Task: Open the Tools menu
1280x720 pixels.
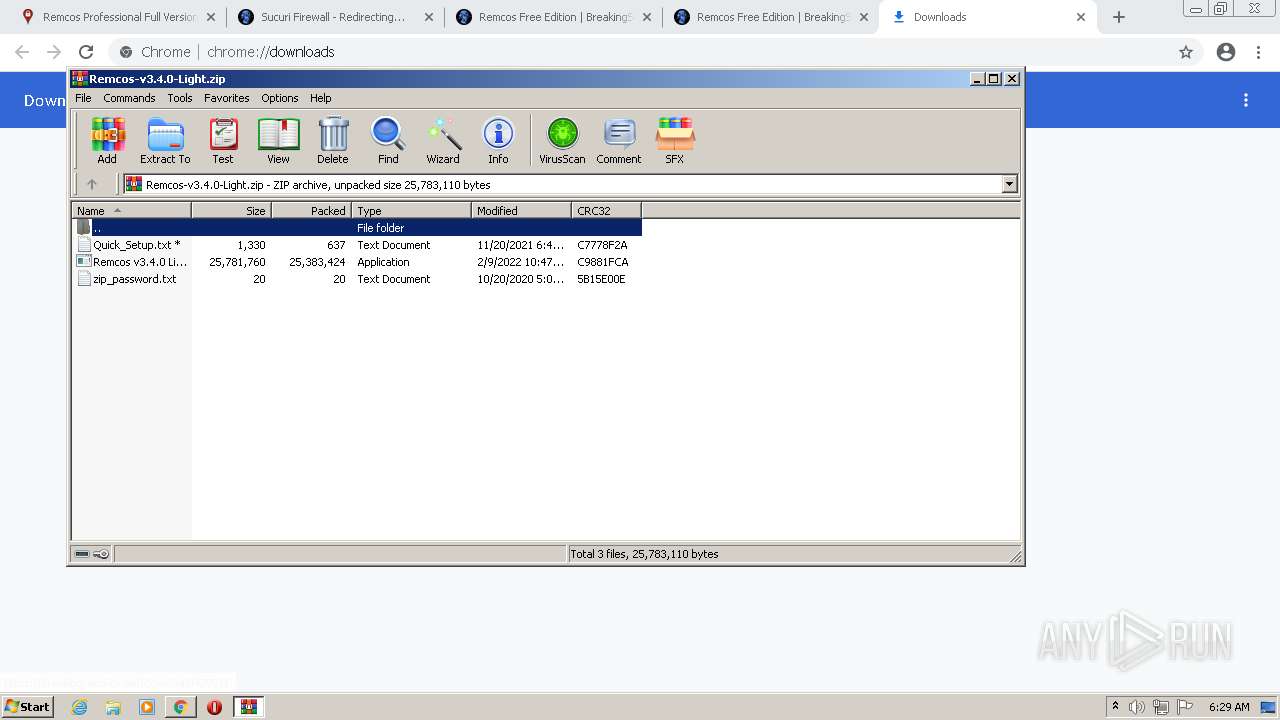Action: tap(180, 98)
